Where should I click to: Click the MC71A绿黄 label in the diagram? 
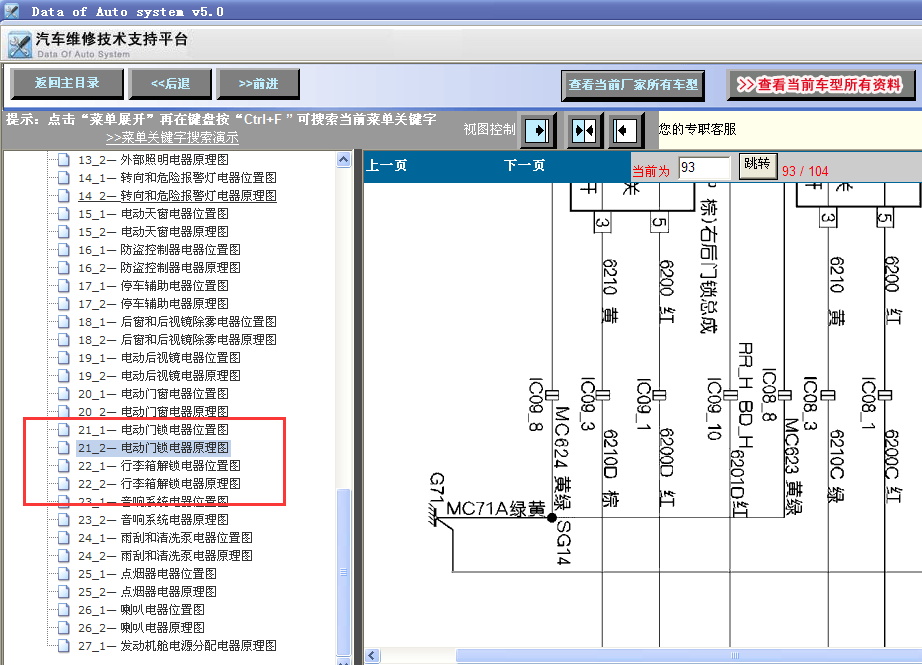[496, 509]
